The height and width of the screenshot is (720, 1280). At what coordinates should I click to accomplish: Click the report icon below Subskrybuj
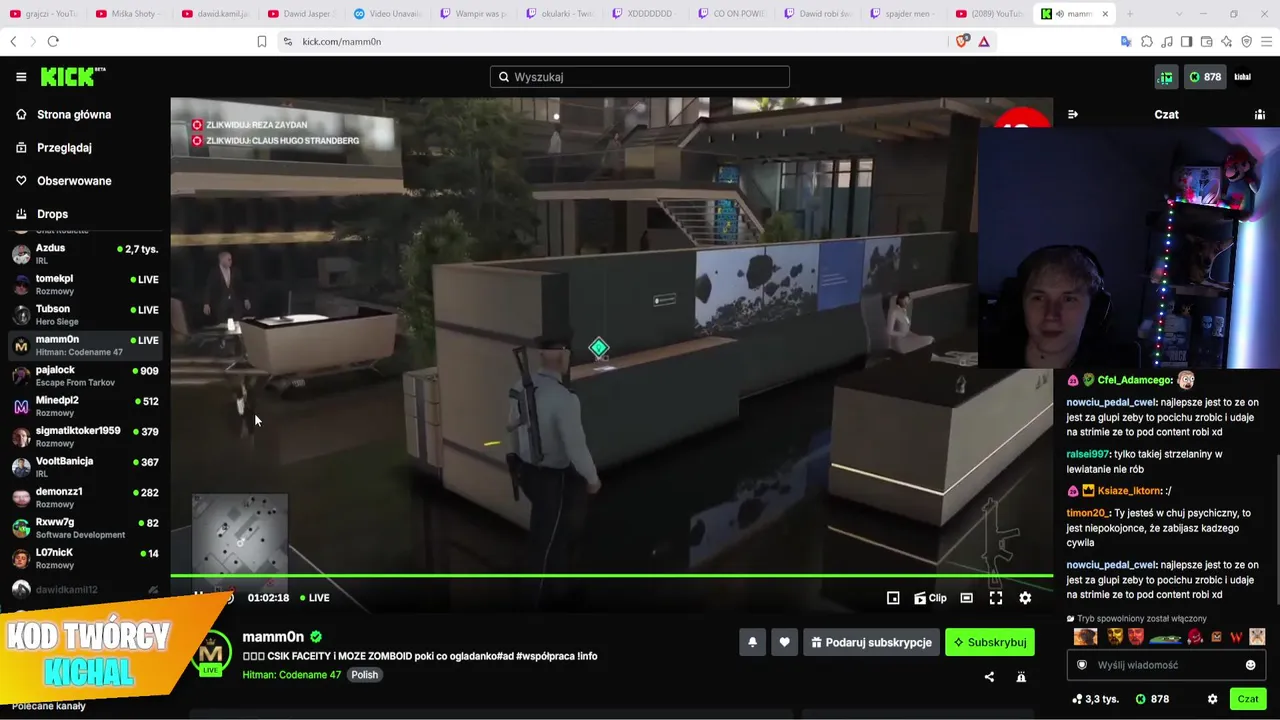(x=1021, y=677)
